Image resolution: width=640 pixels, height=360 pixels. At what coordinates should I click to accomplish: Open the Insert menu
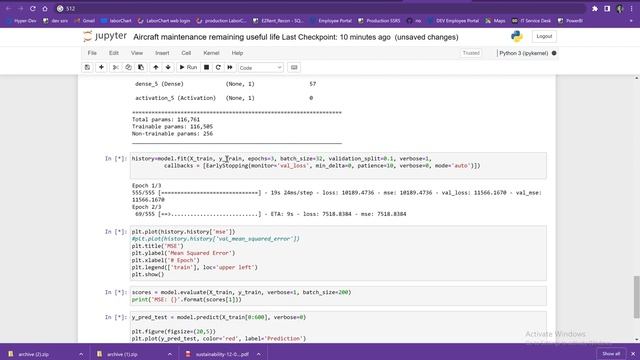(x=162, y=53)
